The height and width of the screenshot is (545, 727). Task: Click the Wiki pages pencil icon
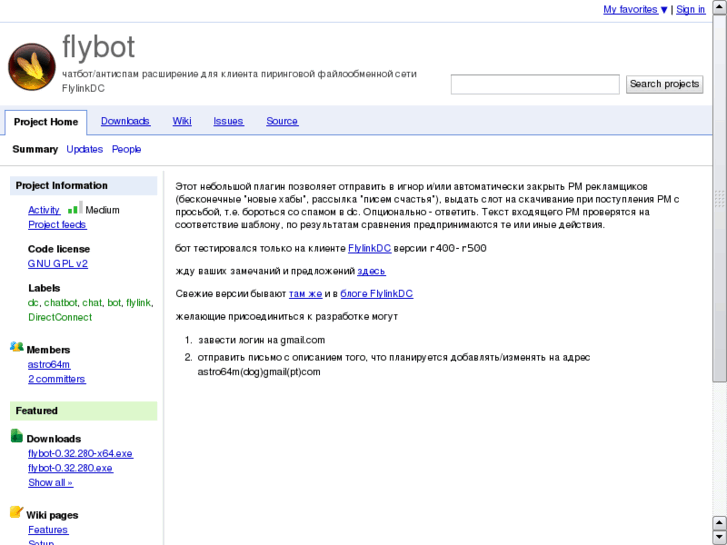coord(16,512)
